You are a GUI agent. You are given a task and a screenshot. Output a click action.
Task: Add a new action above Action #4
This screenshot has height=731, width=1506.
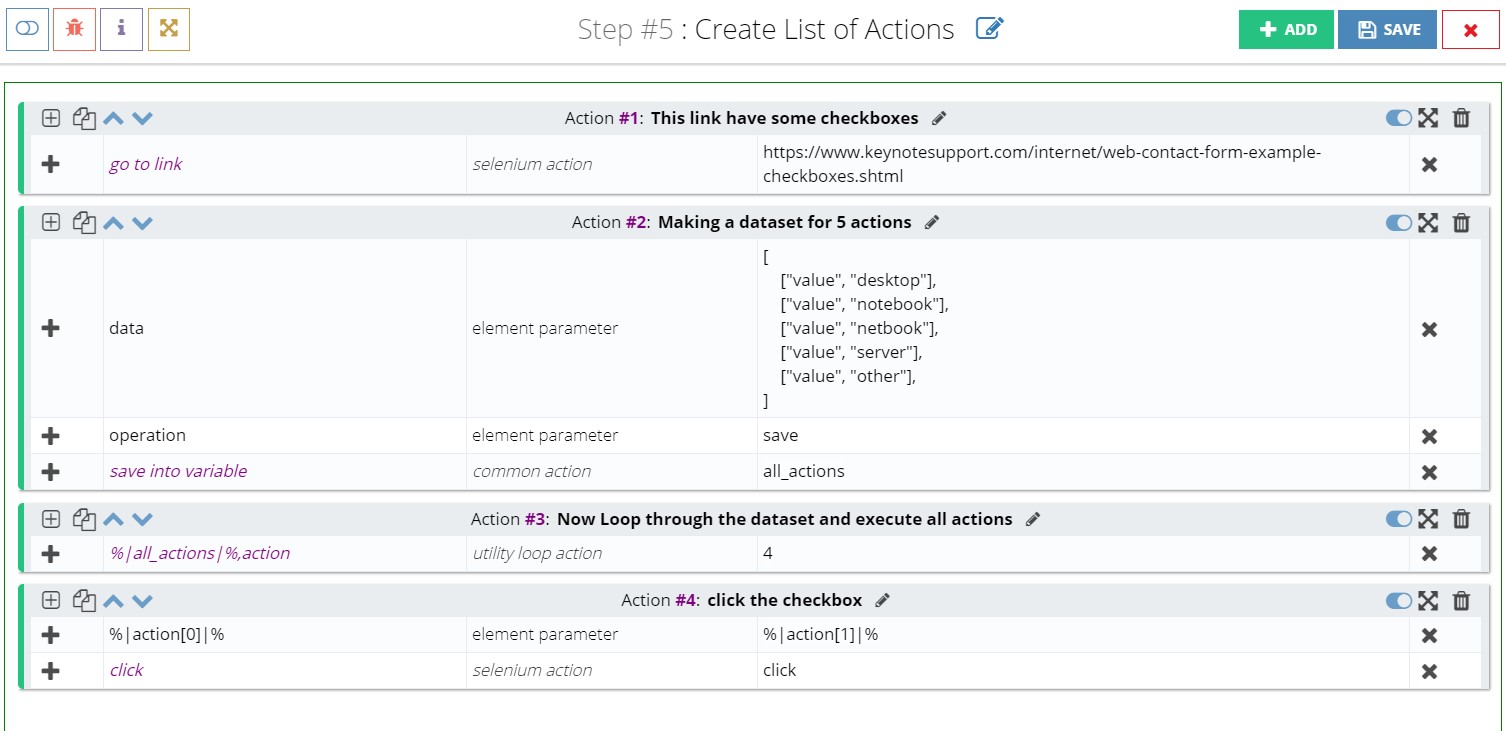[51, 600]
